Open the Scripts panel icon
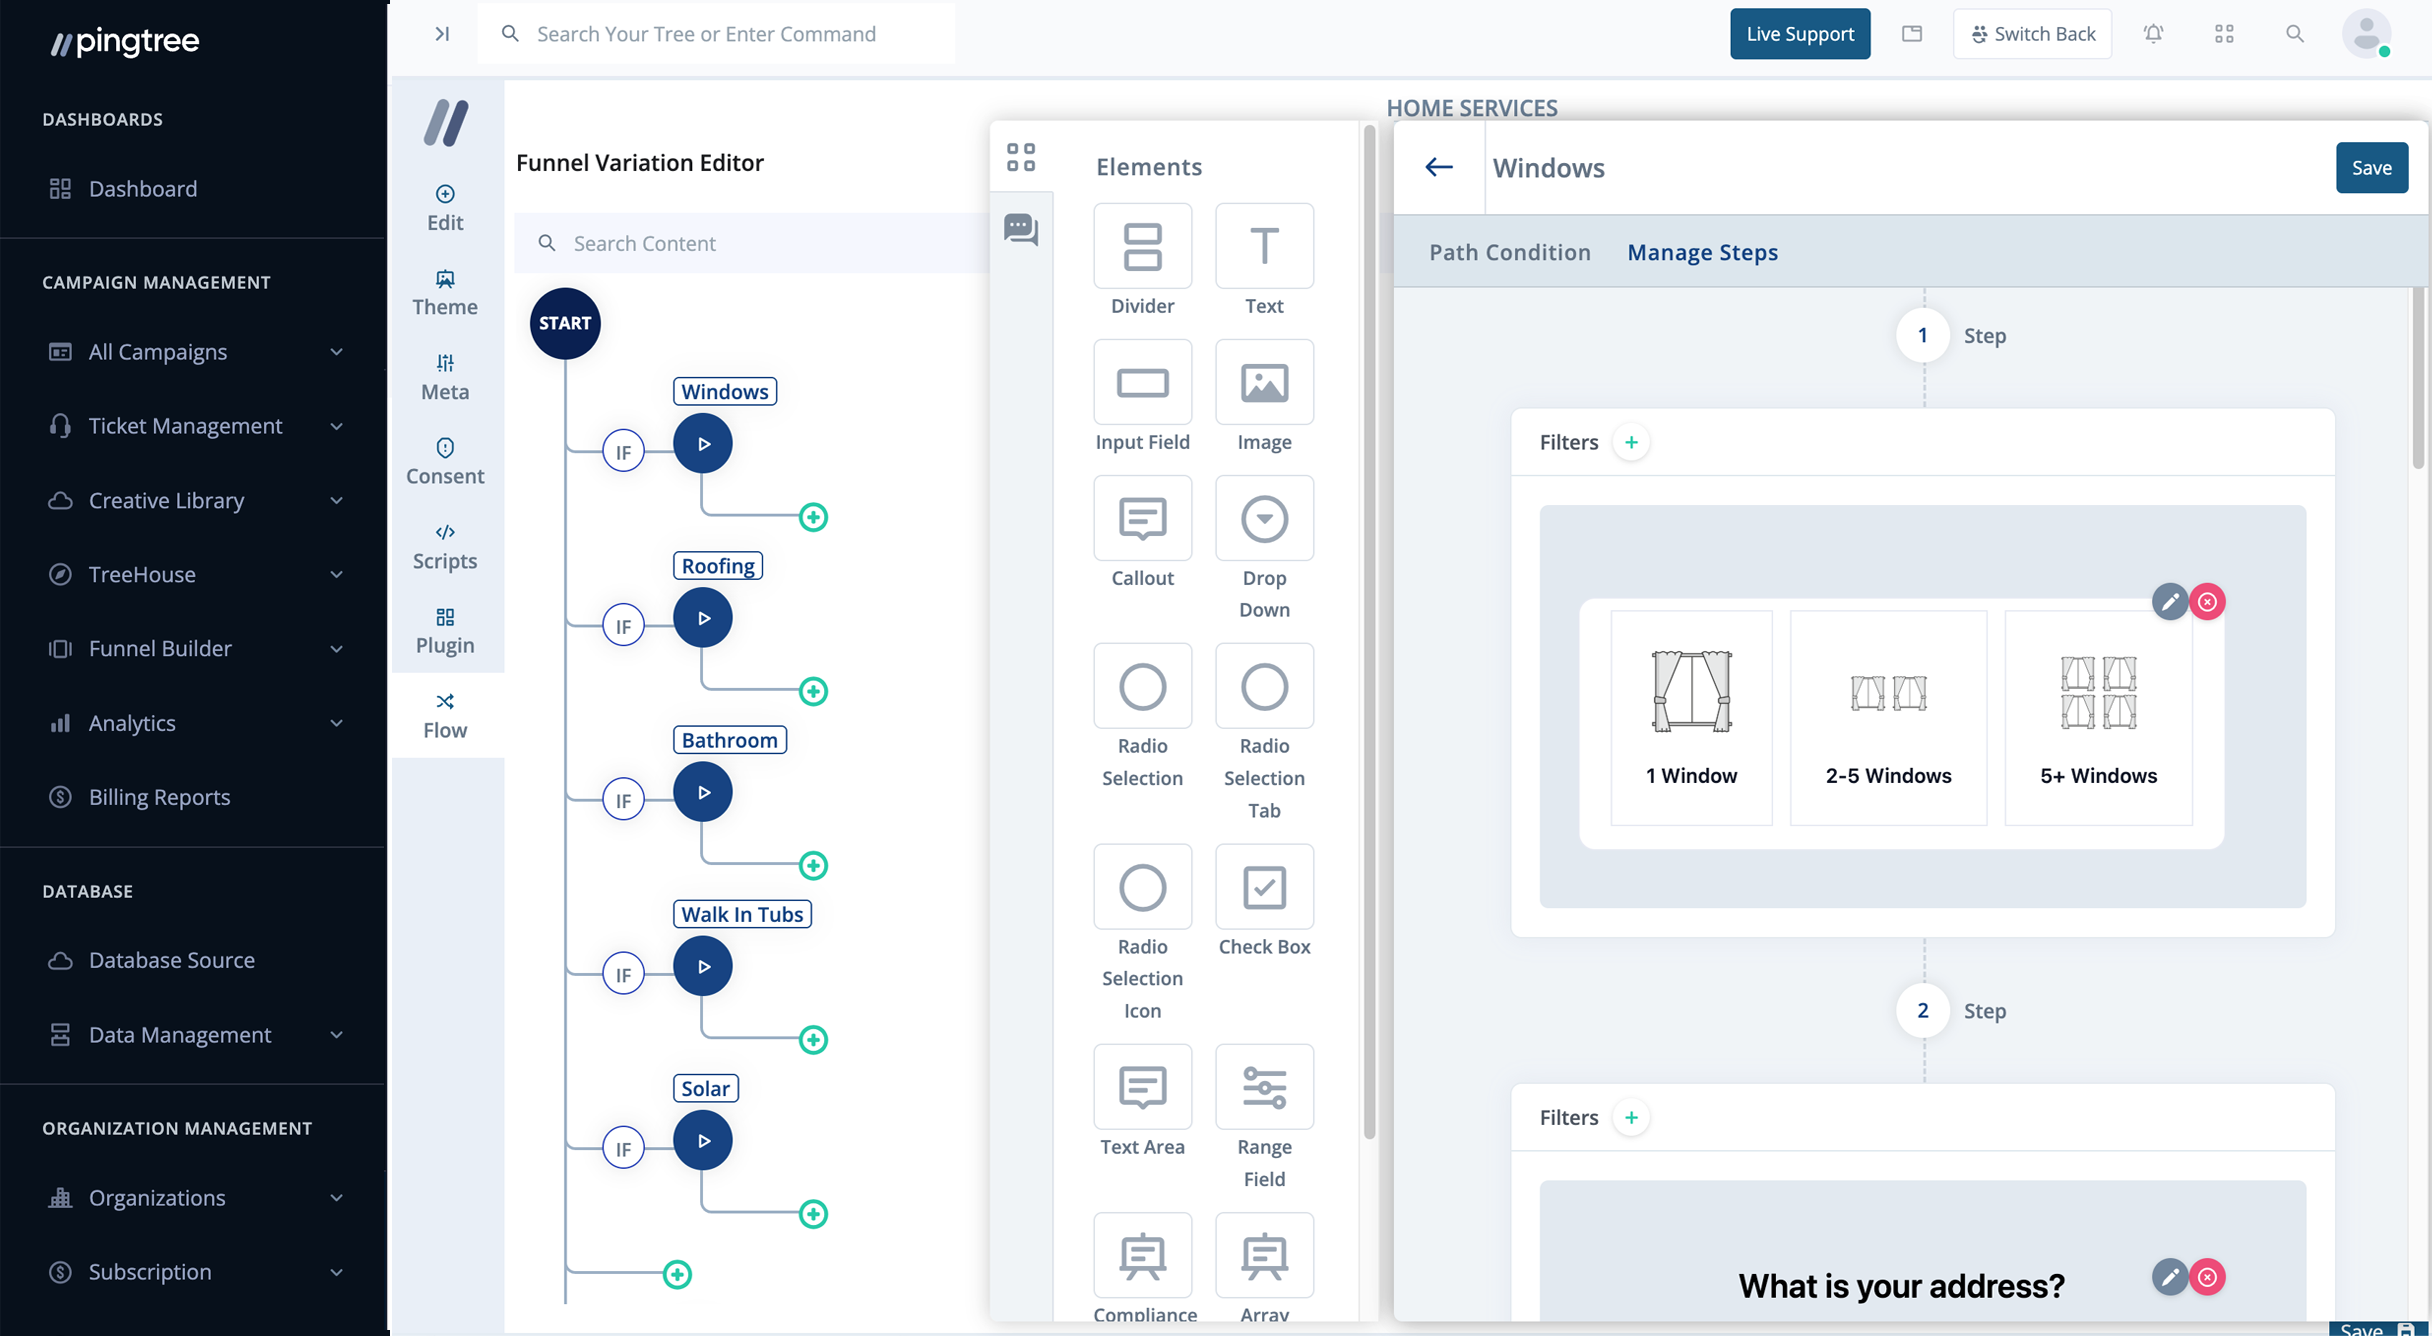The width and height of the screenshot is (2432, 1336). click(445, 545)
